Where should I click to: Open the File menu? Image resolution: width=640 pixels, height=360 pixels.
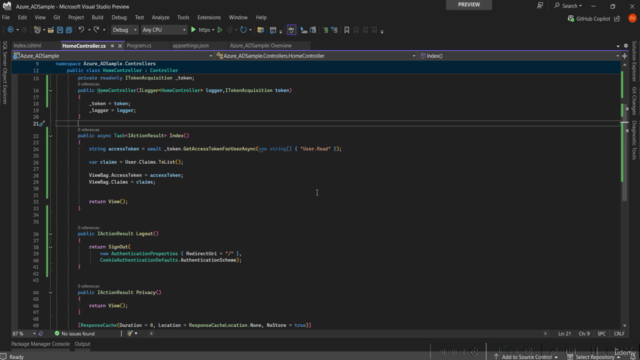pos(6,18)
